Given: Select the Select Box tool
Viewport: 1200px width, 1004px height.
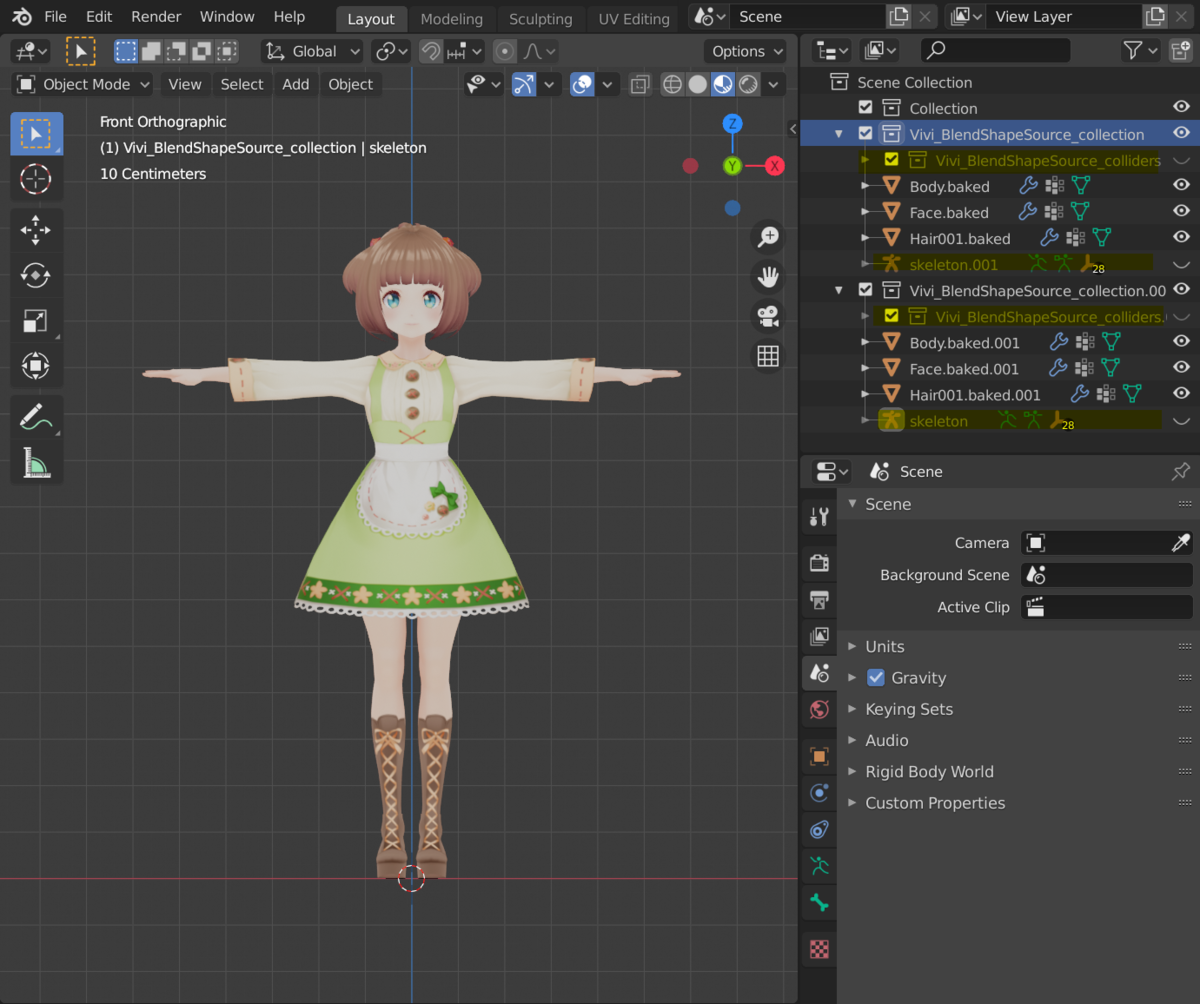Looking at the screenshot, I should (x=36, y=134).
